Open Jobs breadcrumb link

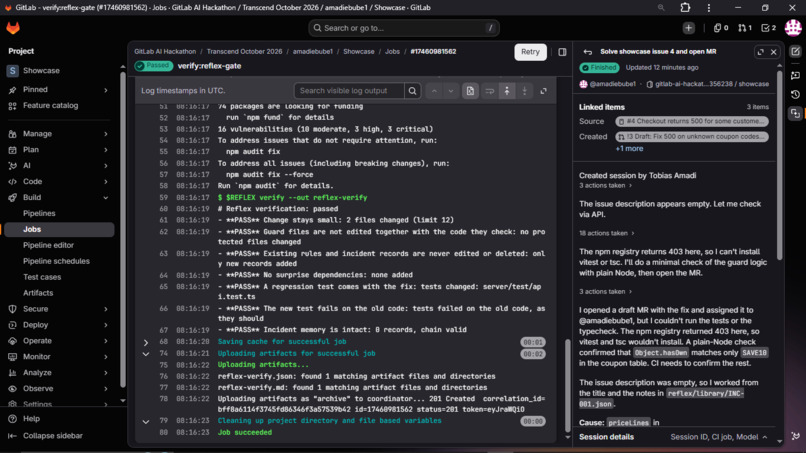[x=392, y=52]
